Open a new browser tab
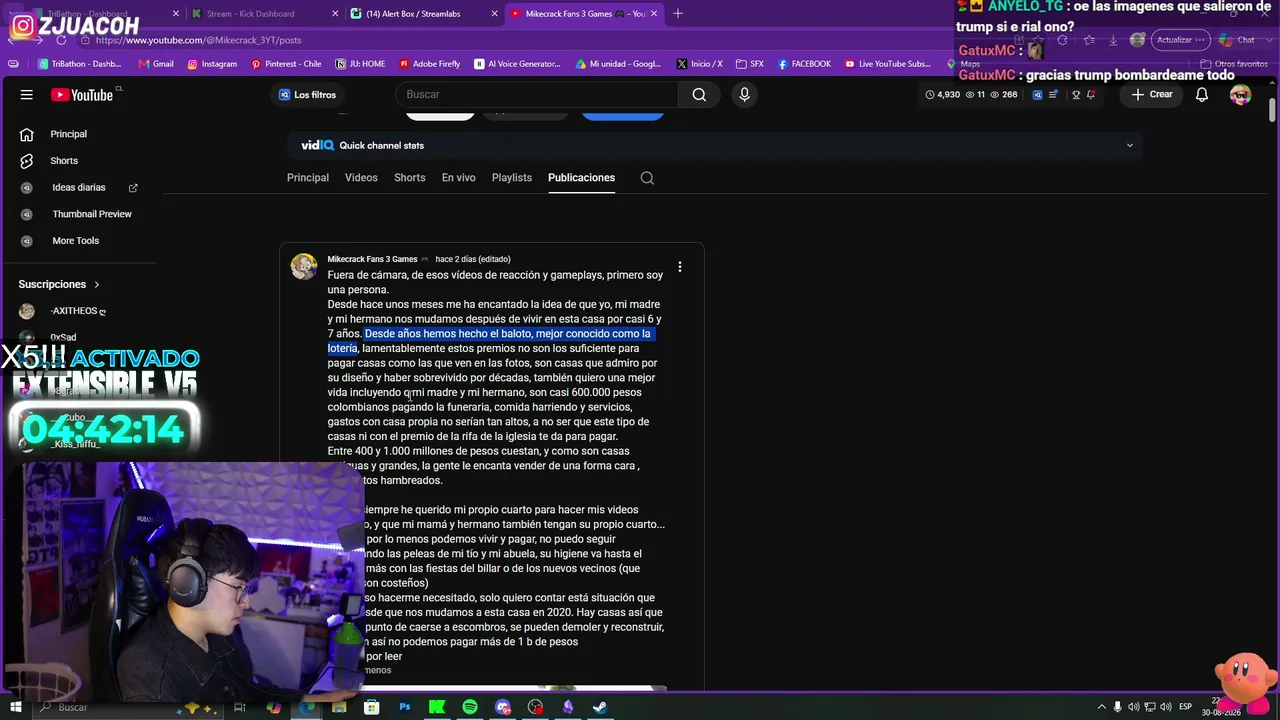Screen dimensions: 1280x720 click(x=678, y=14)
